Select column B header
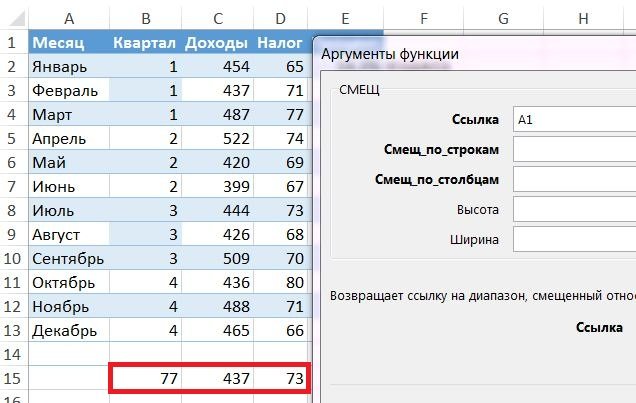This screenshot has height=403, width=636. point(145,18)
